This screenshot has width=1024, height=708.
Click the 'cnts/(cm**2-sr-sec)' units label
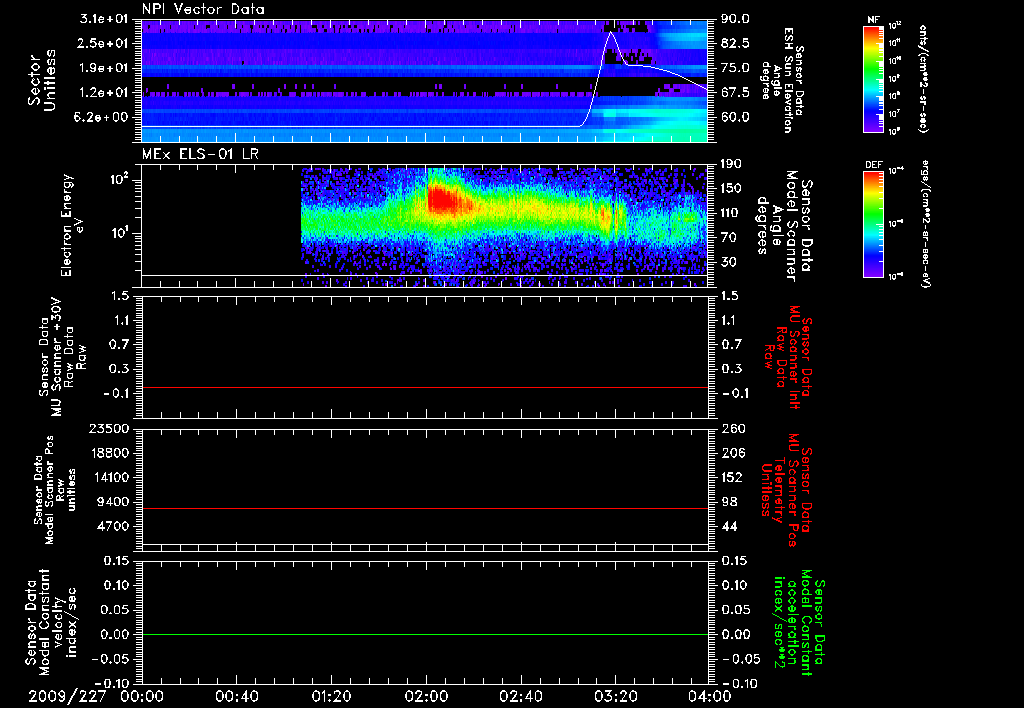point(923,79)
